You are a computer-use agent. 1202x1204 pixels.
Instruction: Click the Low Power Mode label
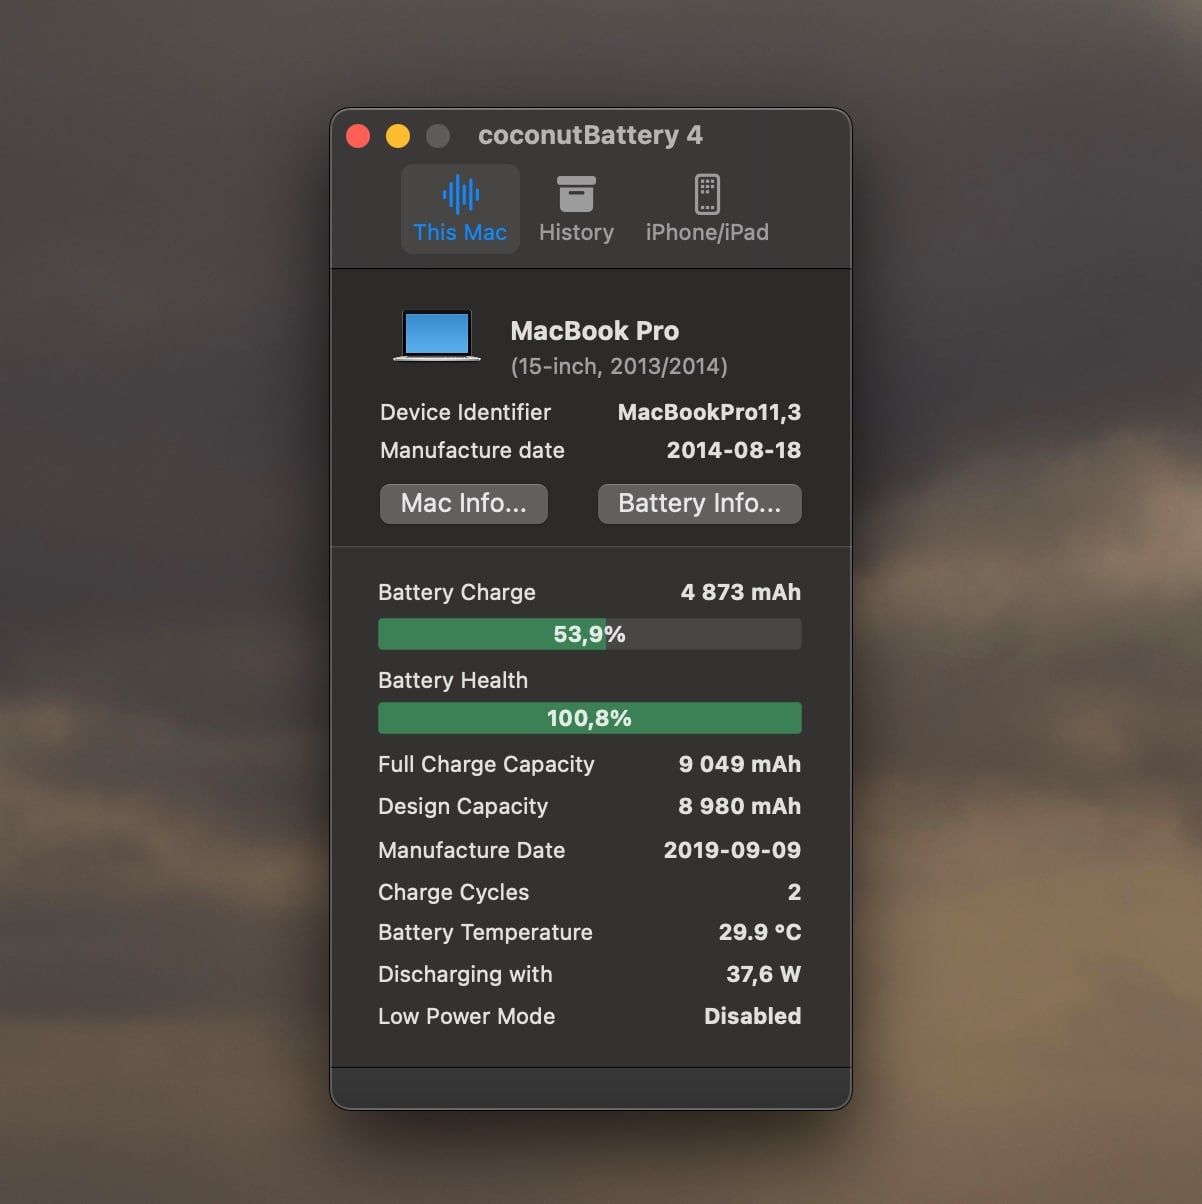[466, 1016]
